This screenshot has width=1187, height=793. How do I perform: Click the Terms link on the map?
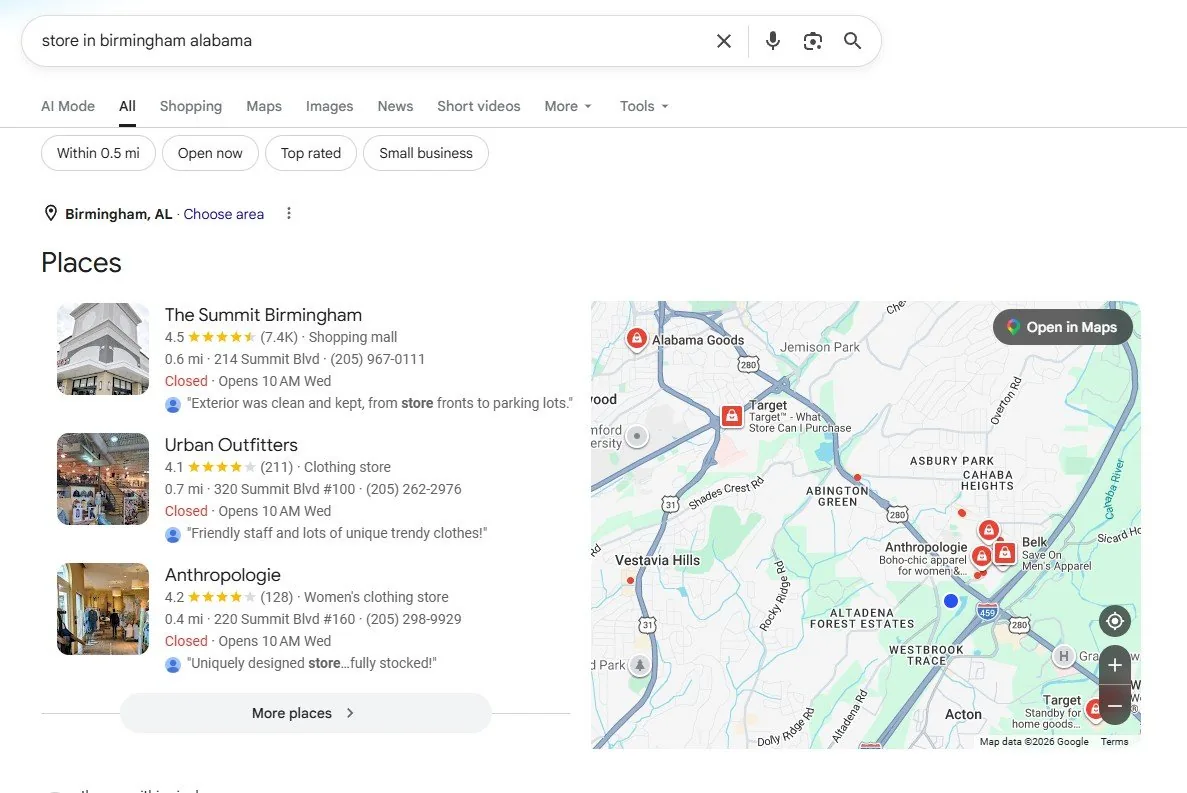click(x=1114, y=742)
